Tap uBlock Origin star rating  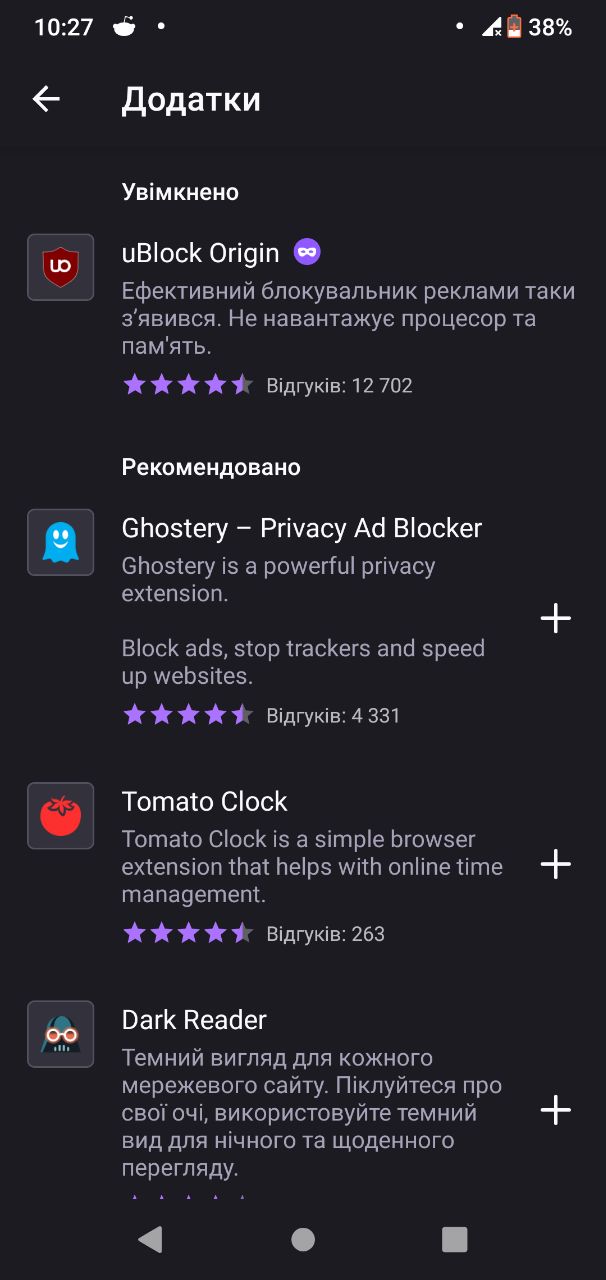pos(188,385)
